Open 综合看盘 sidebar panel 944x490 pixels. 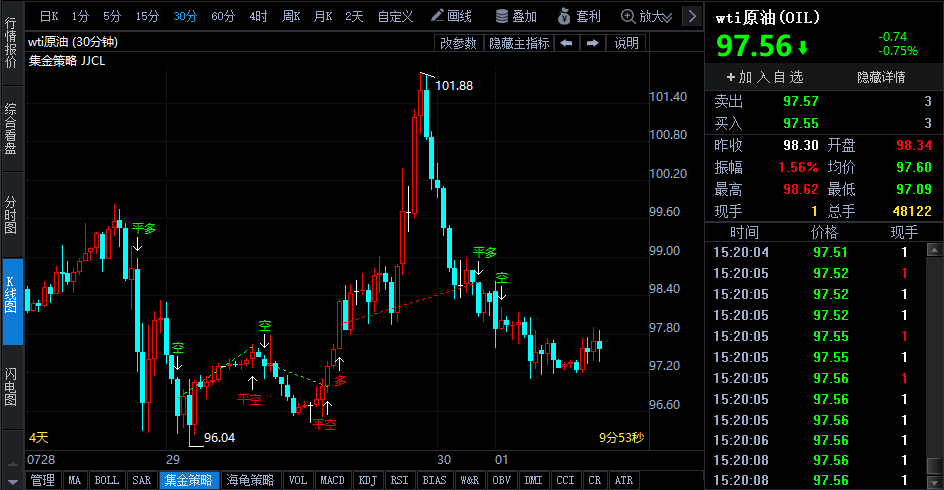coord(11,129)
